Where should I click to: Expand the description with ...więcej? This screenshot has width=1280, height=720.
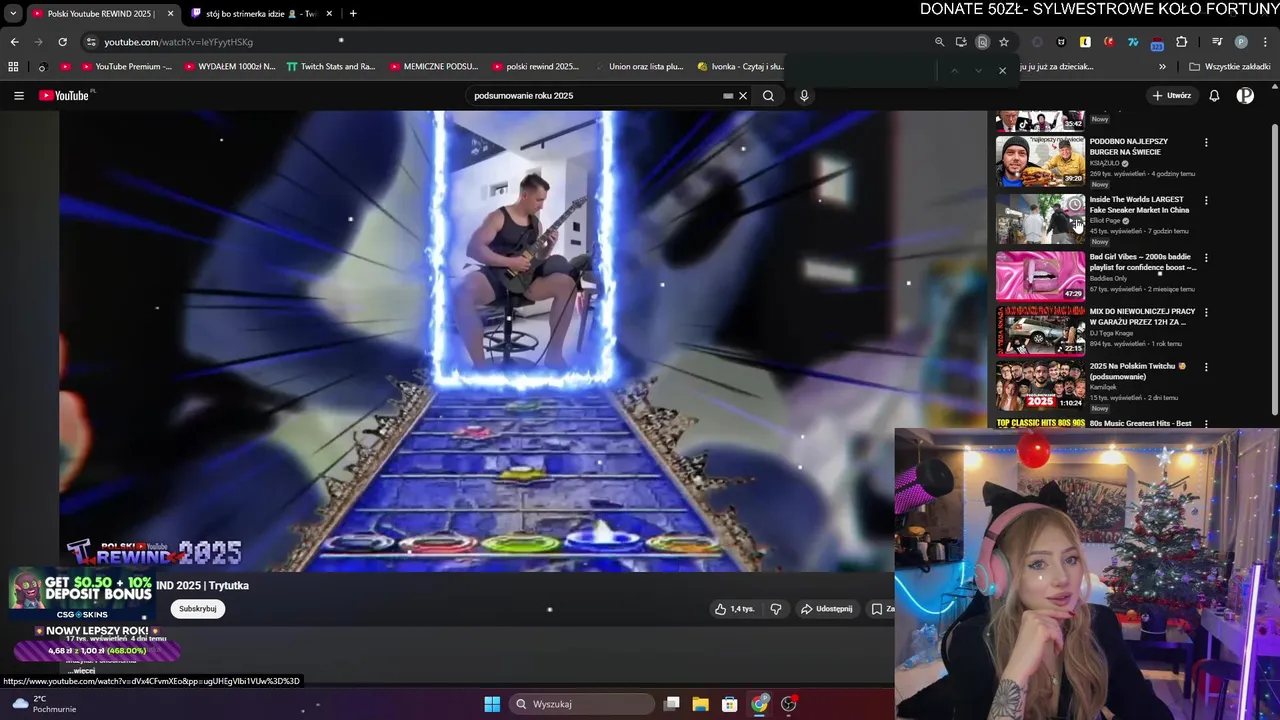click(83, 671)
